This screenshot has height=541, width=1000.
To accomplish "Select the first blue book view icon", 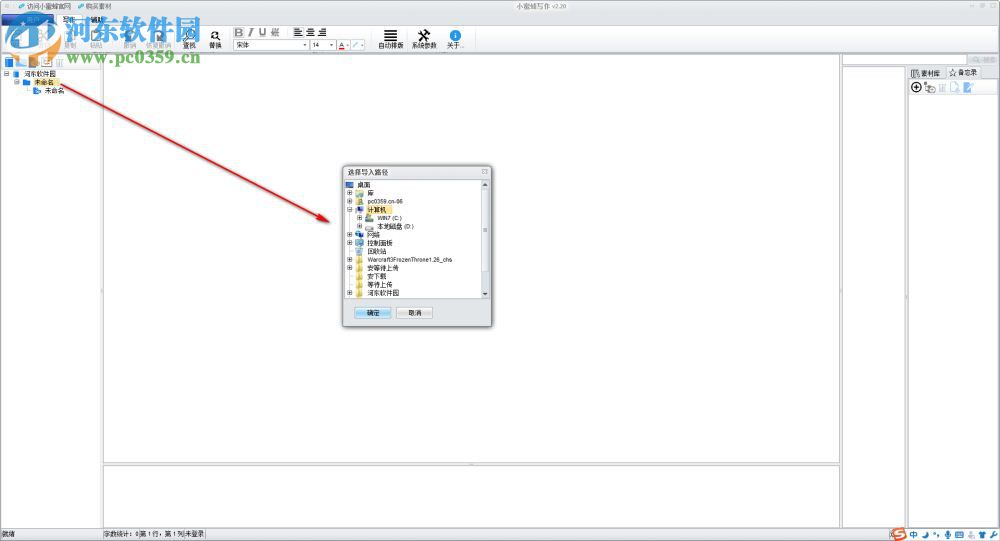I will tap(9, 63).
